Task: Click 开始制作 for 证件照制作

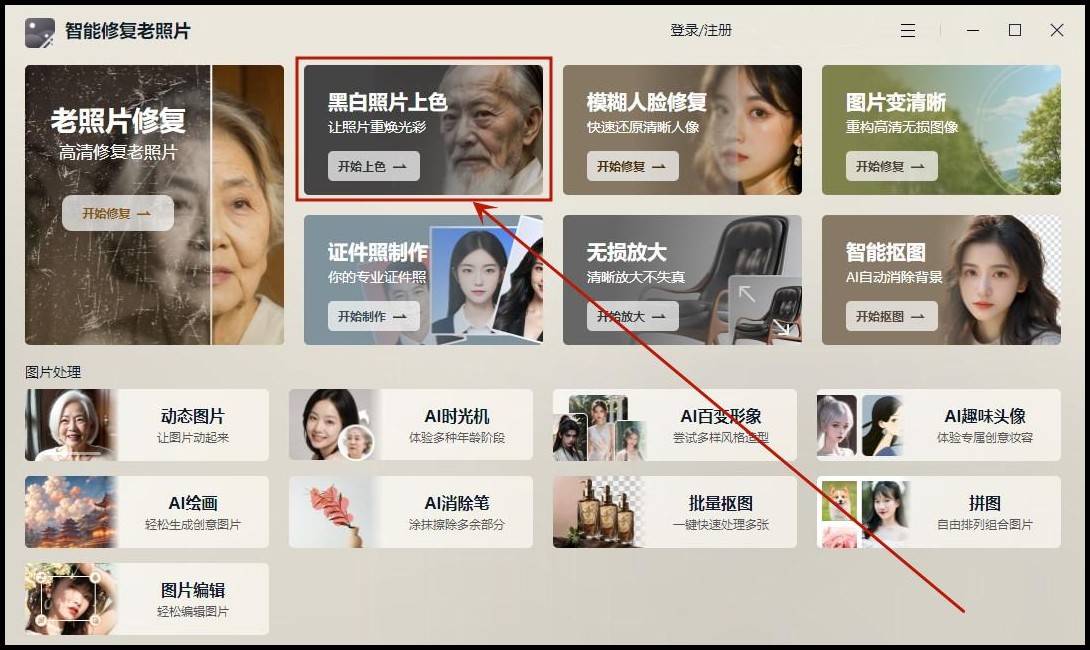Action: point(374,317)
